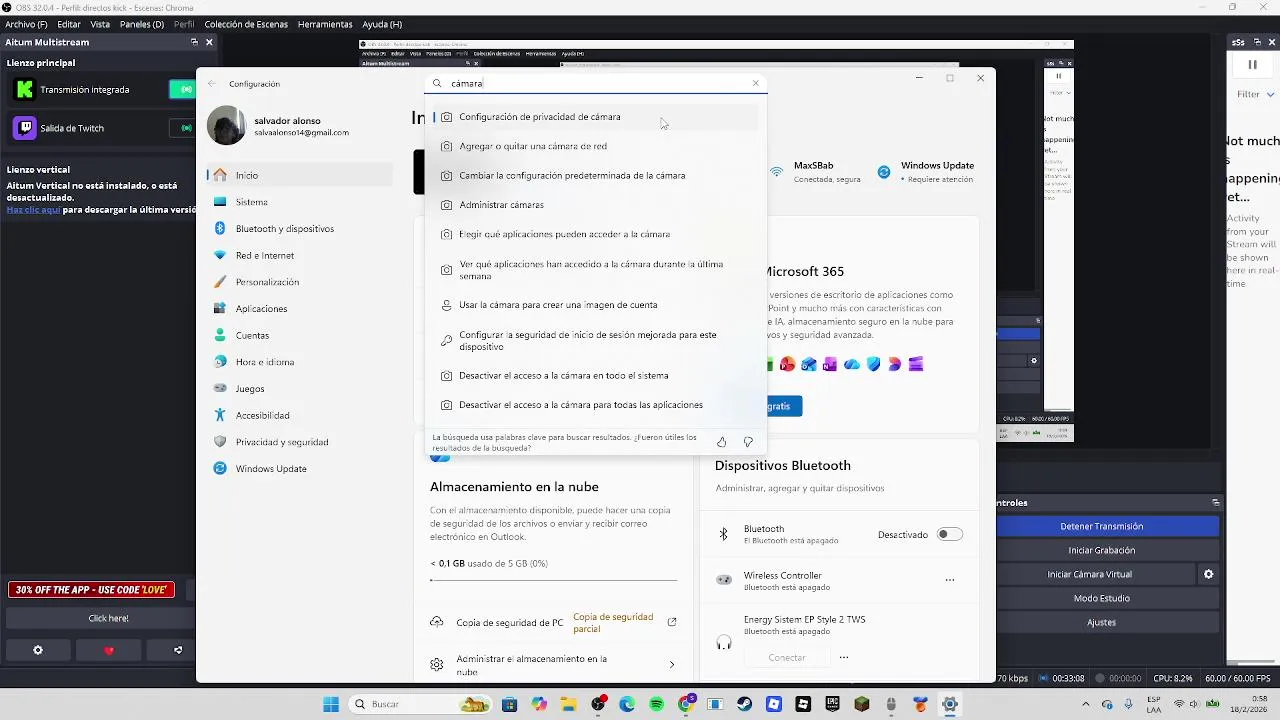Viewport: 1280px width, 720px height.
Task: Select 'Agregar o quitar una cámara de red'
Action: (595, 146)
